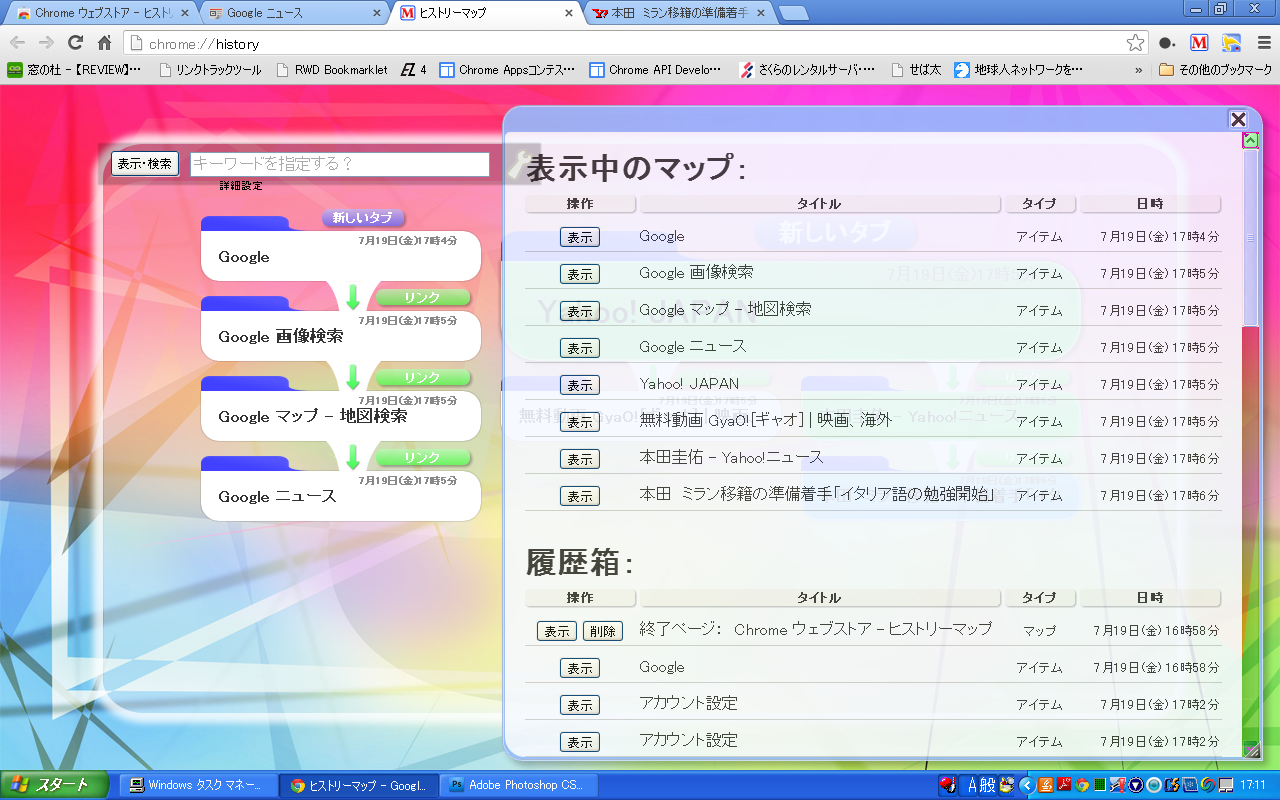Expand hidden tray icons with the round arrow

1027,785
